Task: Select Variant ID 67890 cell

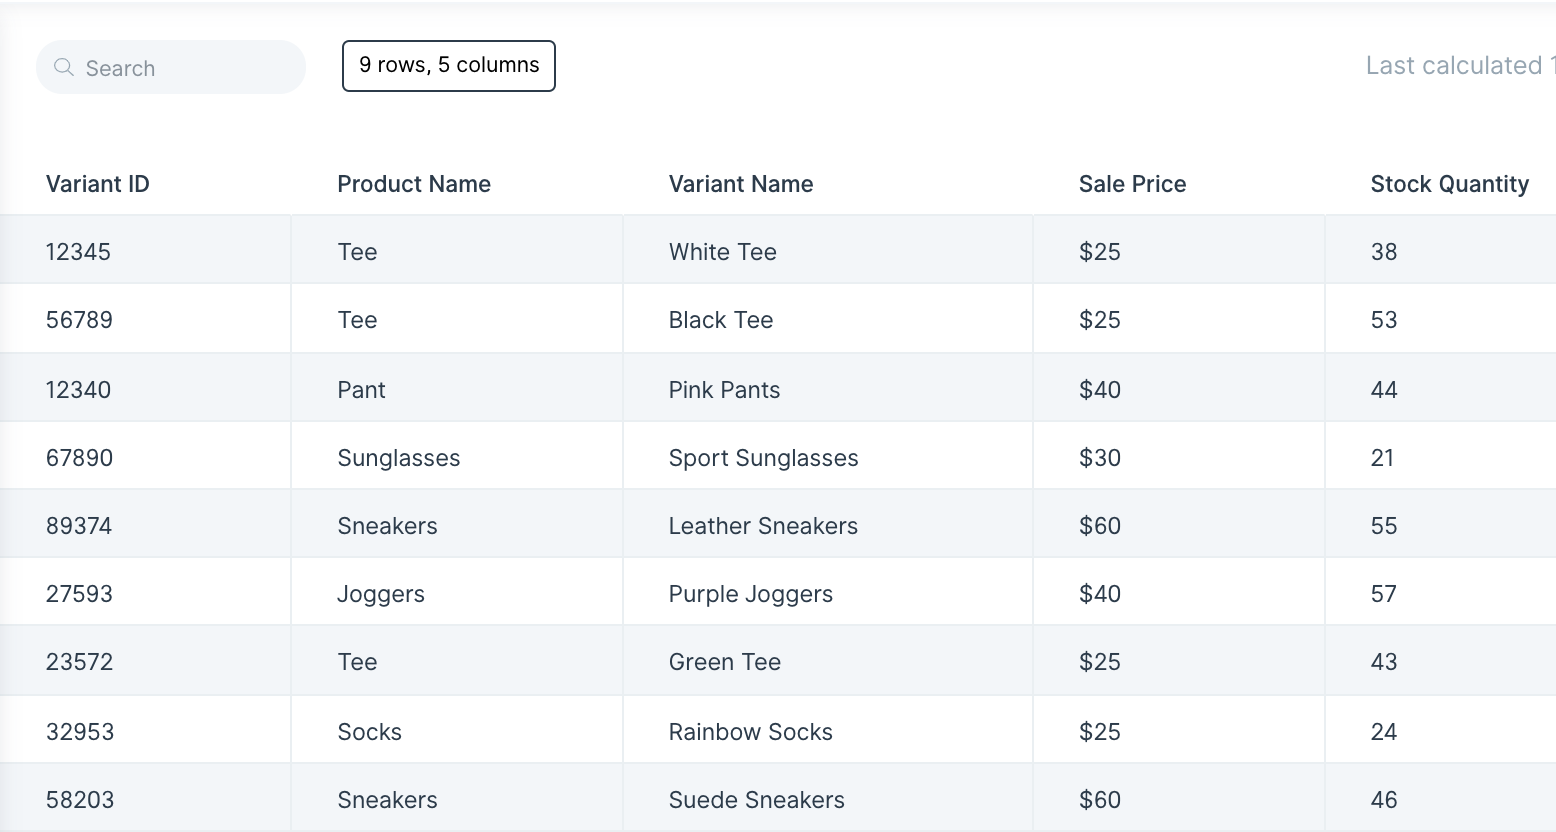Action: pyautogui.click(x=146, y=457)
